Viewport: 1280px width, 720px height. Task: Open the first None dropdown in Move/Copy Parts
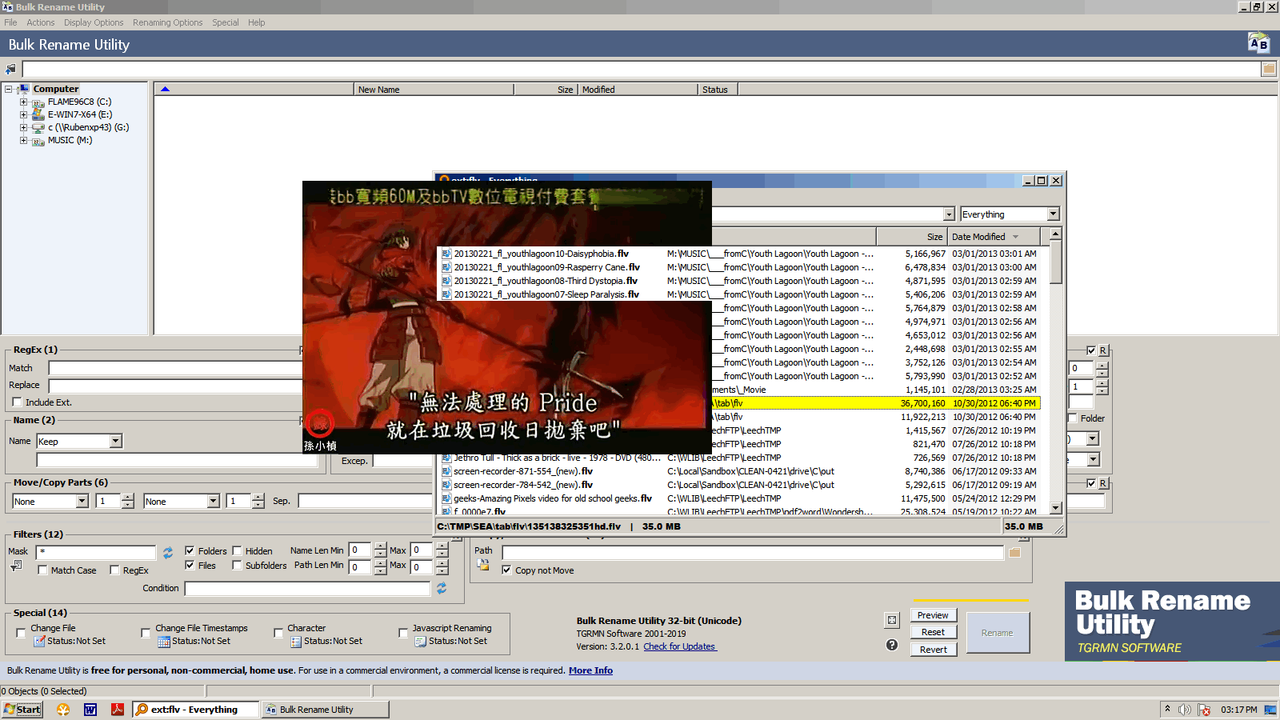tap(81, 501)
